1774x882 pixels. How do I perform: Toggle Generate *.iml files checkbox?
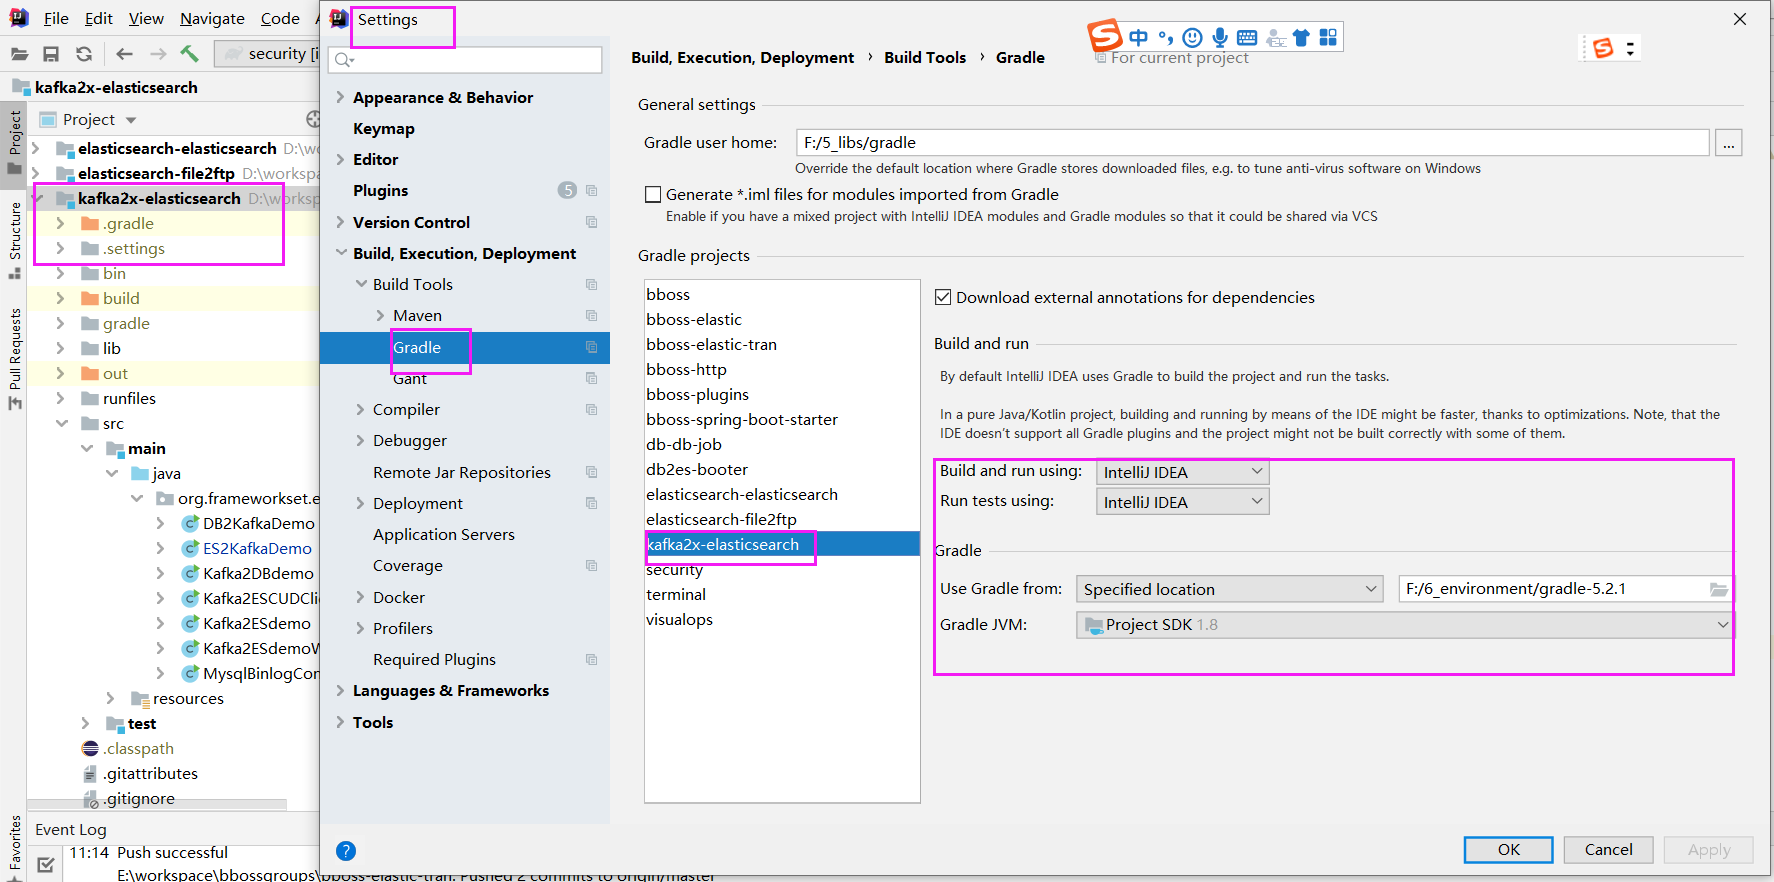[653, 195]
